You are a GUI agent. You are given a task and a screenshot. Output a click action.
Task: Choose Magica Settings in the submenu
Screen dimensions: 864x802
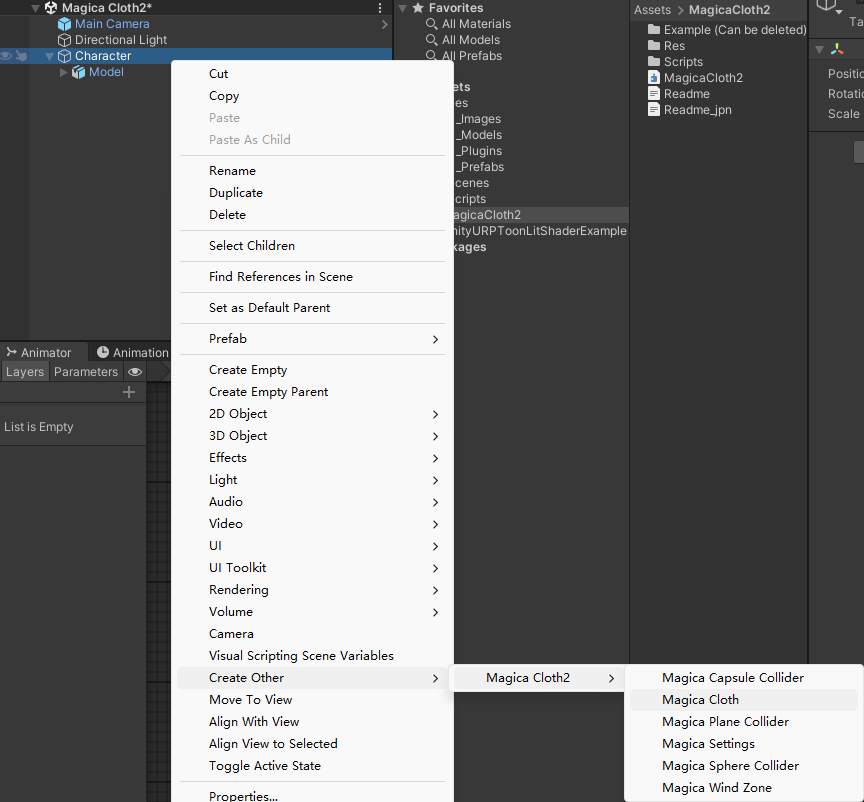point(743,744)
